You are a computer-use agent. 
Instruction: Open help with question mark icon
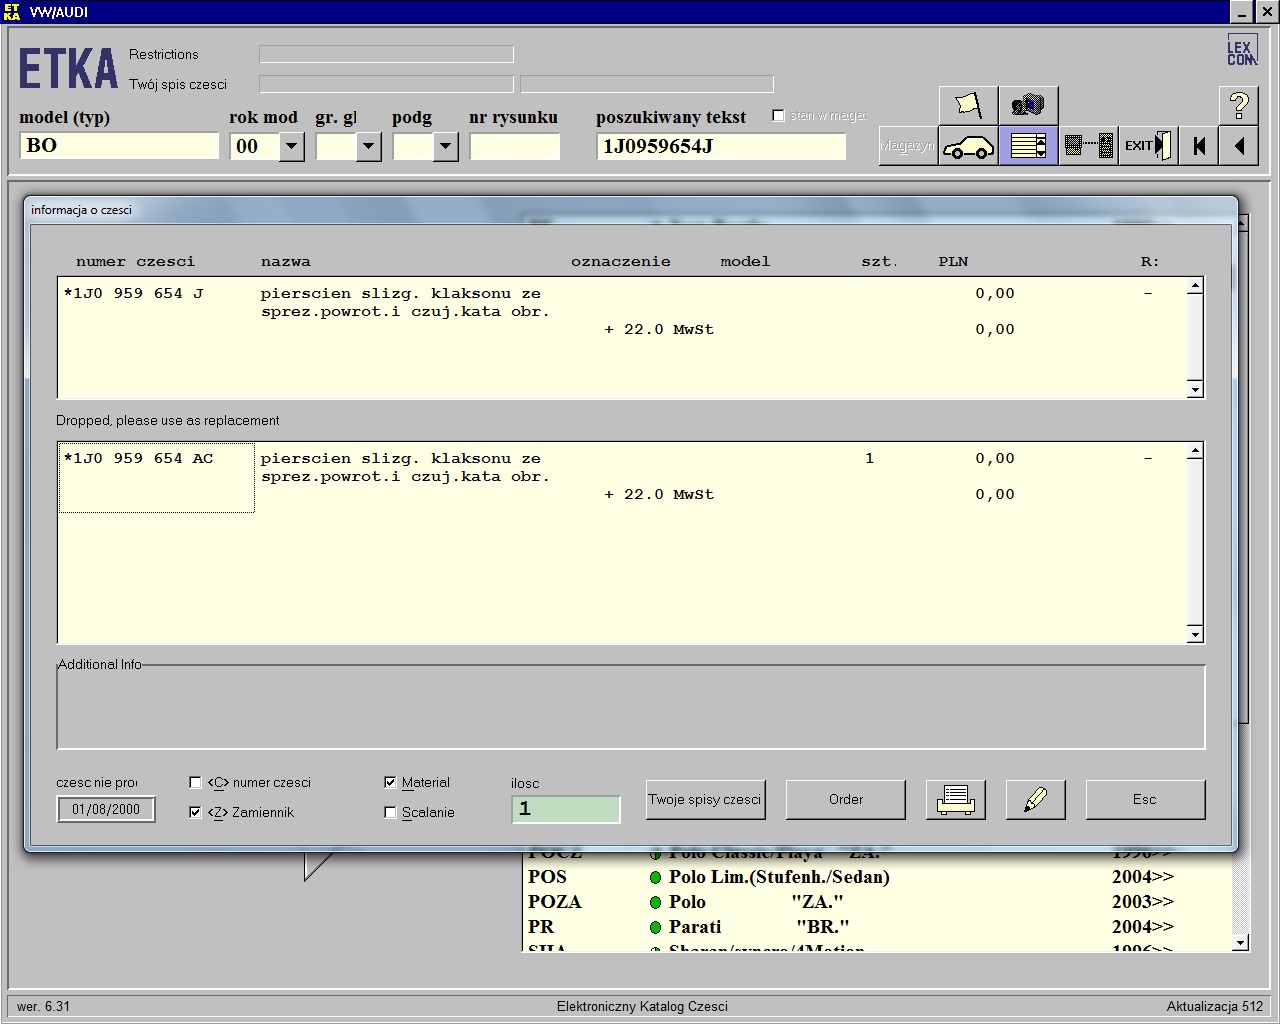[x=1238, y=105]
